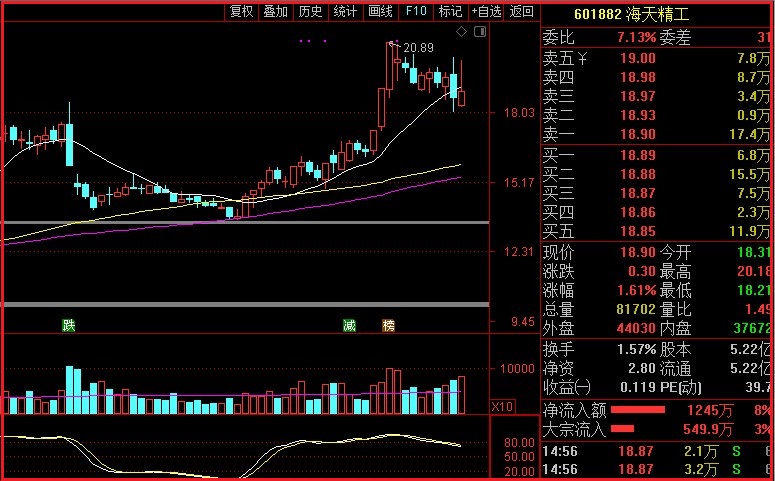Click the 大宗流入 amount 549.9万
775x481 pixels.
click(x=708, y=429)
